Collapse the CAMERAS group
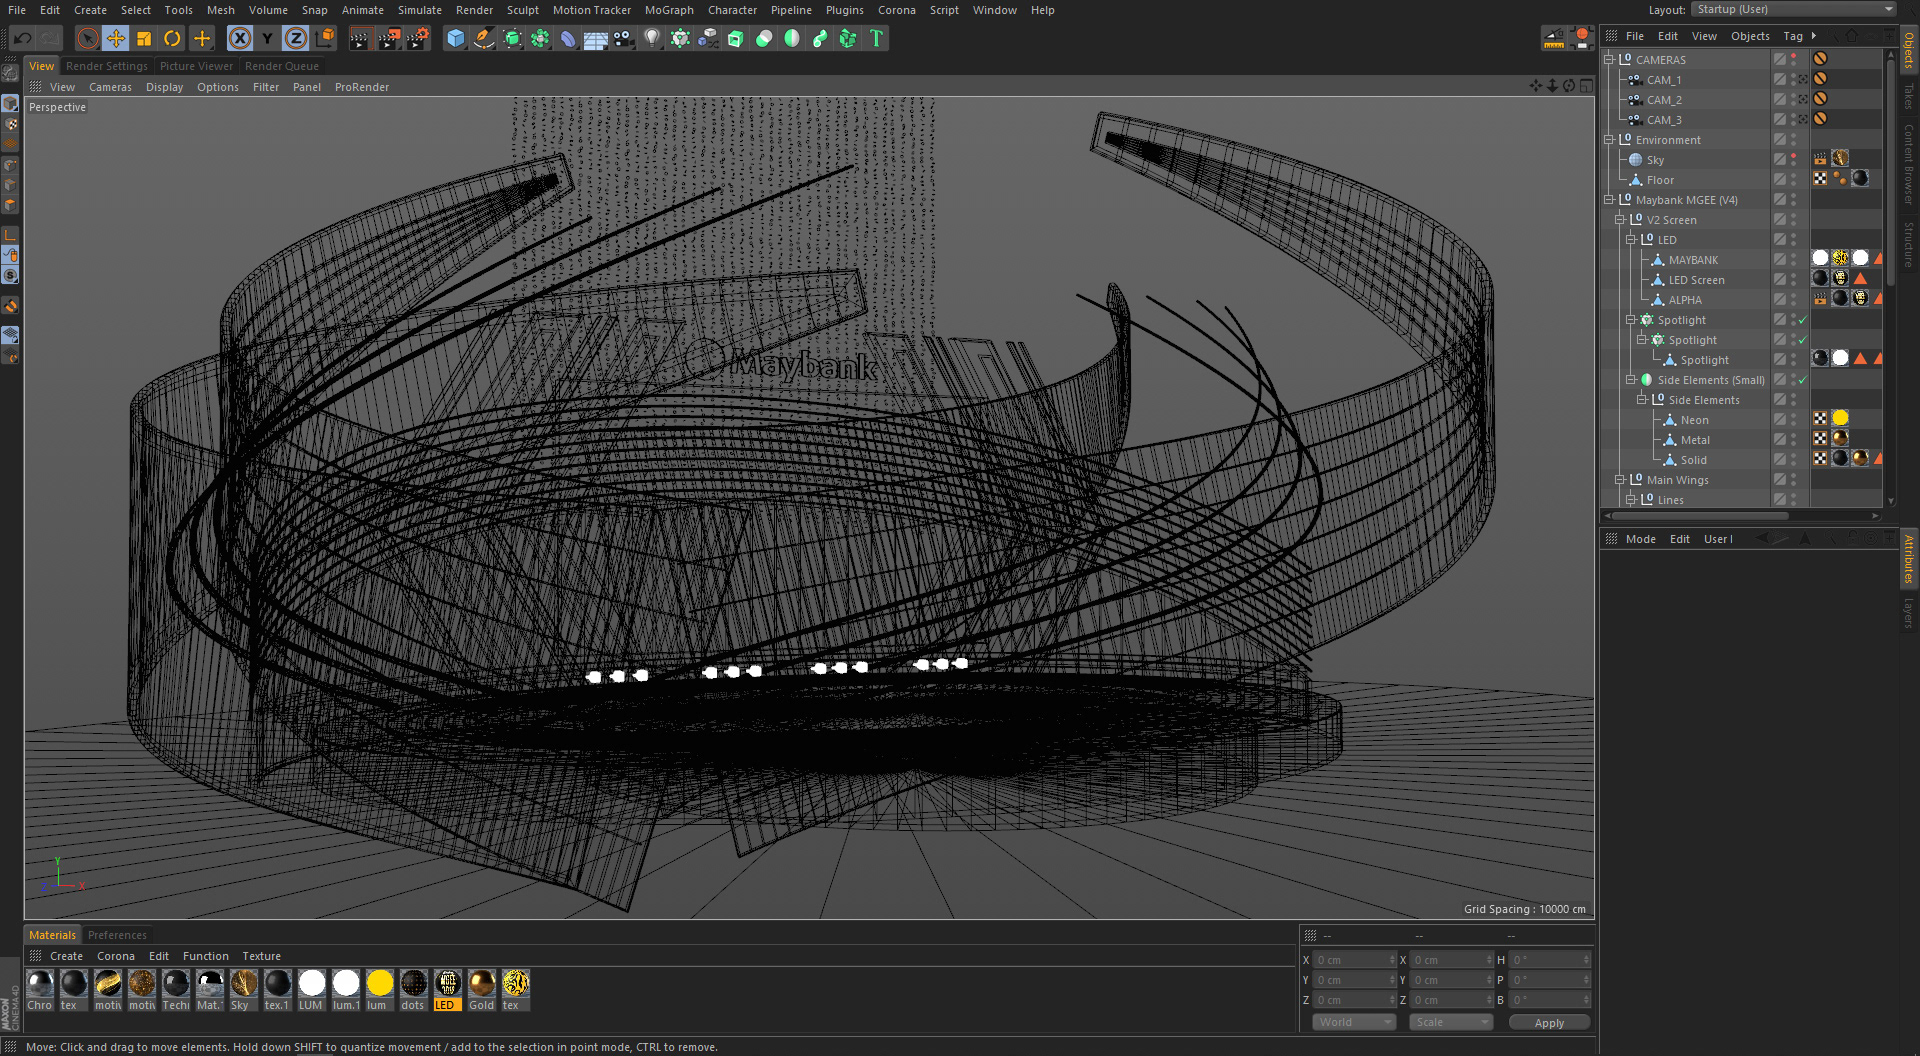Image resolution: width=1920 pixels, height=1056 pixels. point(1609,59)
